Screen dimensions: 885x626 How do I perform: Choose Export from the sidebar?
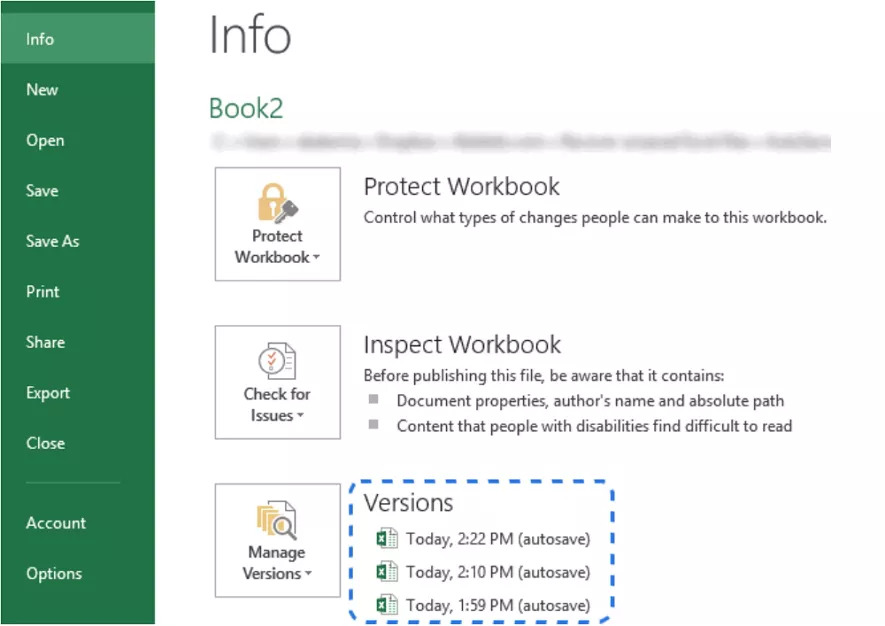coord(48,393)
